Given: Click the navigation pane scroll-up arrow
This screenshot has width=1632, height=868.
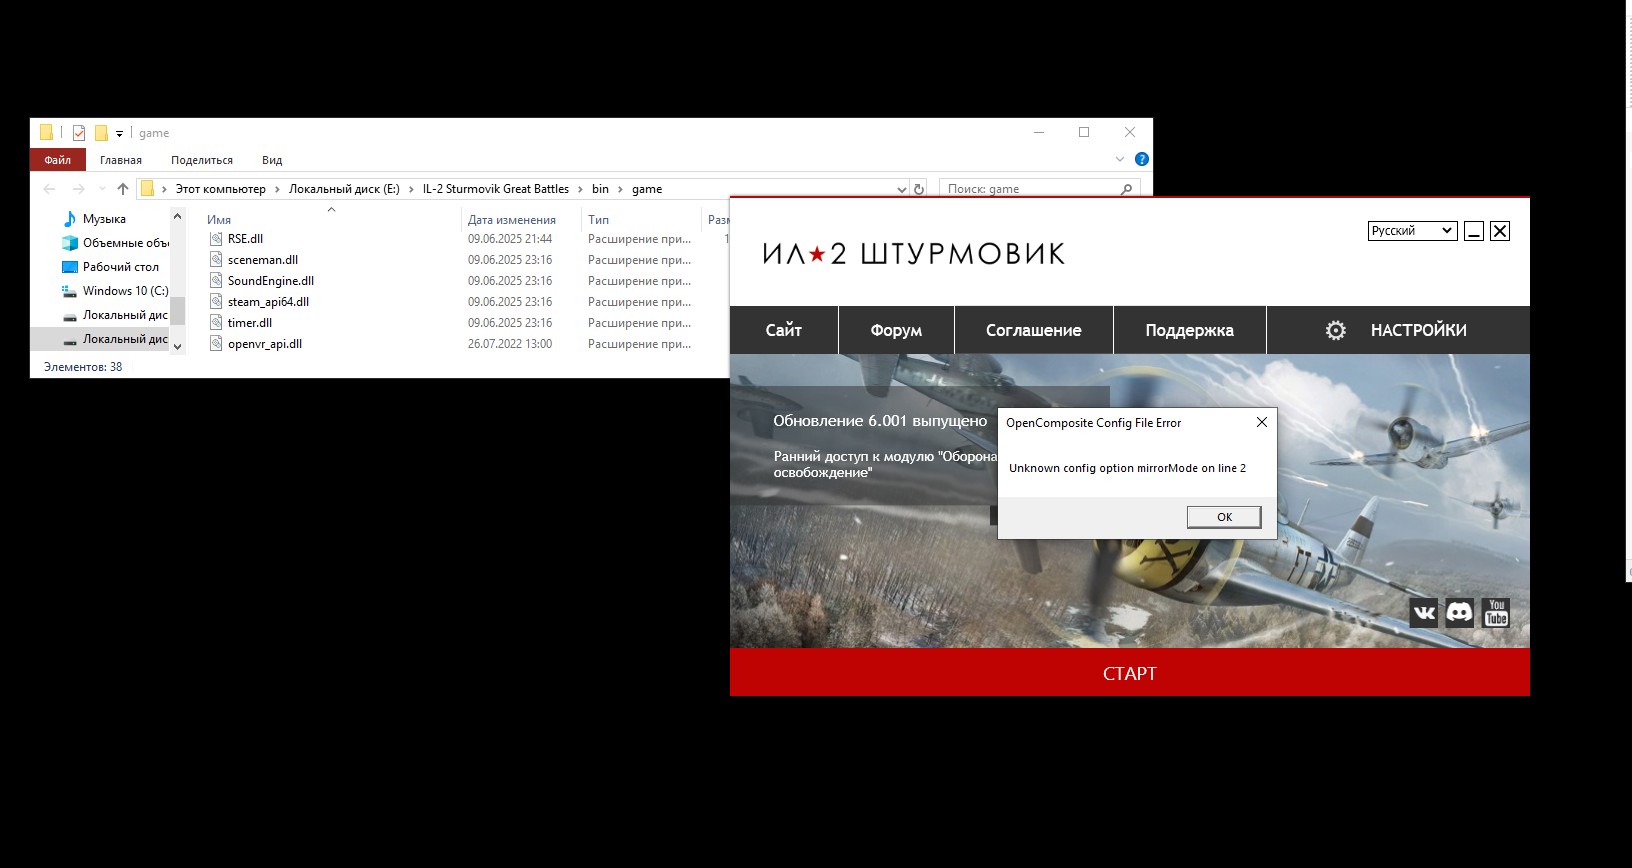Looking at the screenshot, I should pyautogui.click(x=178, y=216).
